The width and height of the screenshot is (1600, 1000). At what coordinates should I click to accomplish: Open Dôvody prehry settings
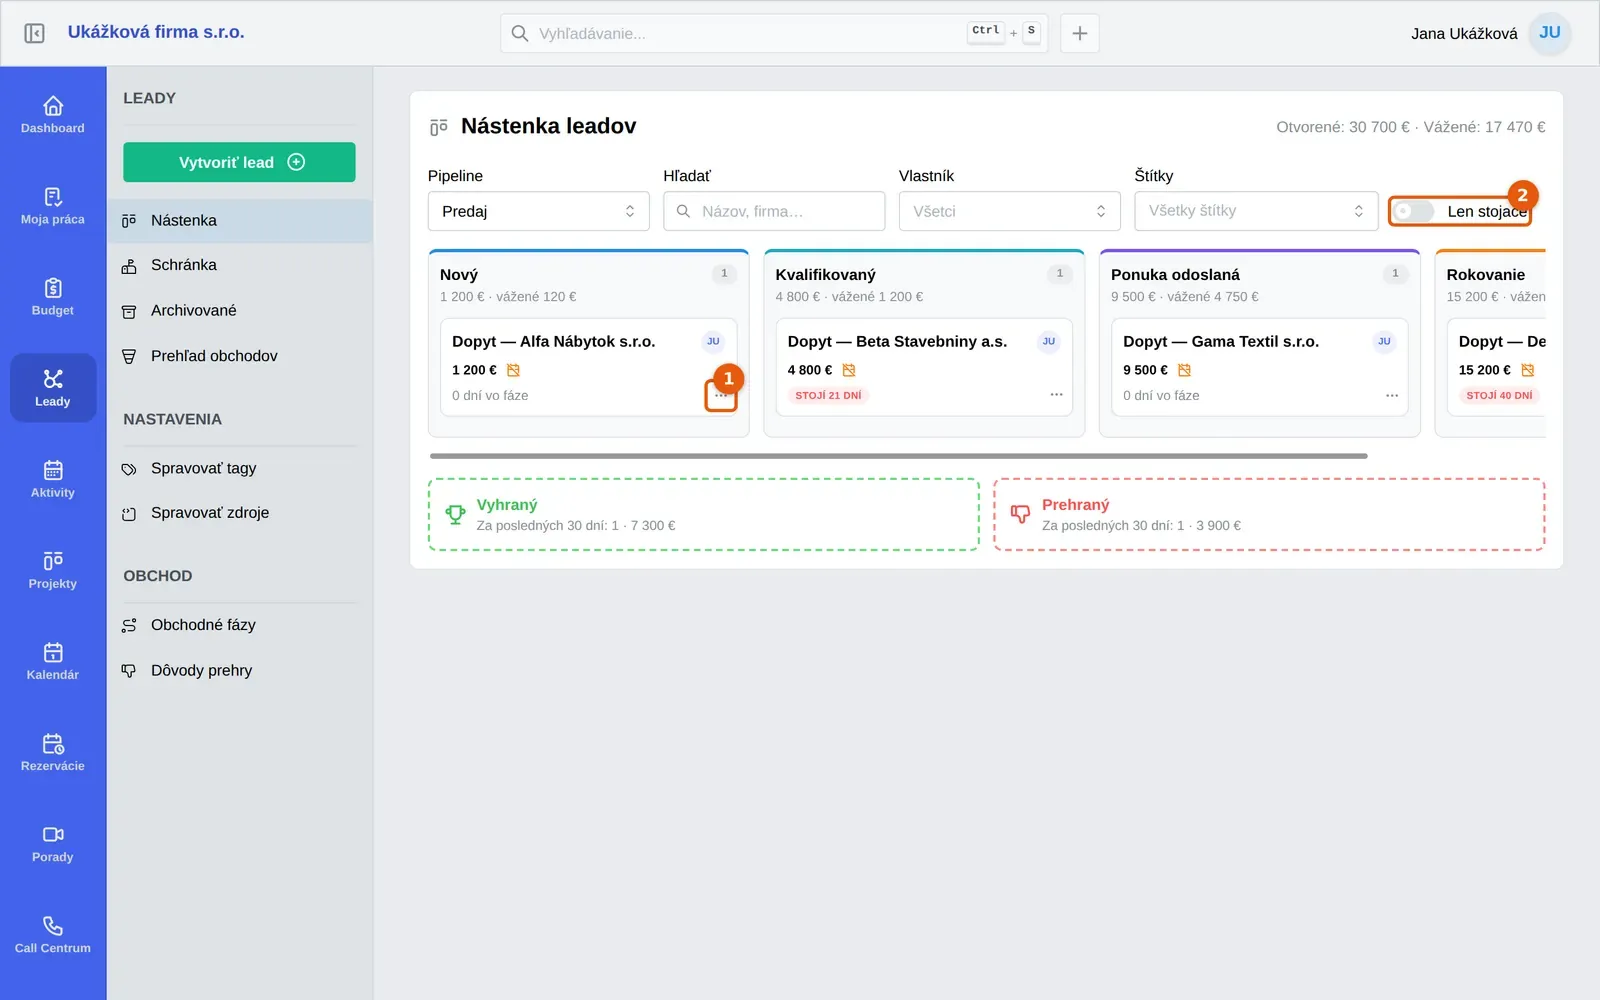pyautogui.click(x=240, y=670)
